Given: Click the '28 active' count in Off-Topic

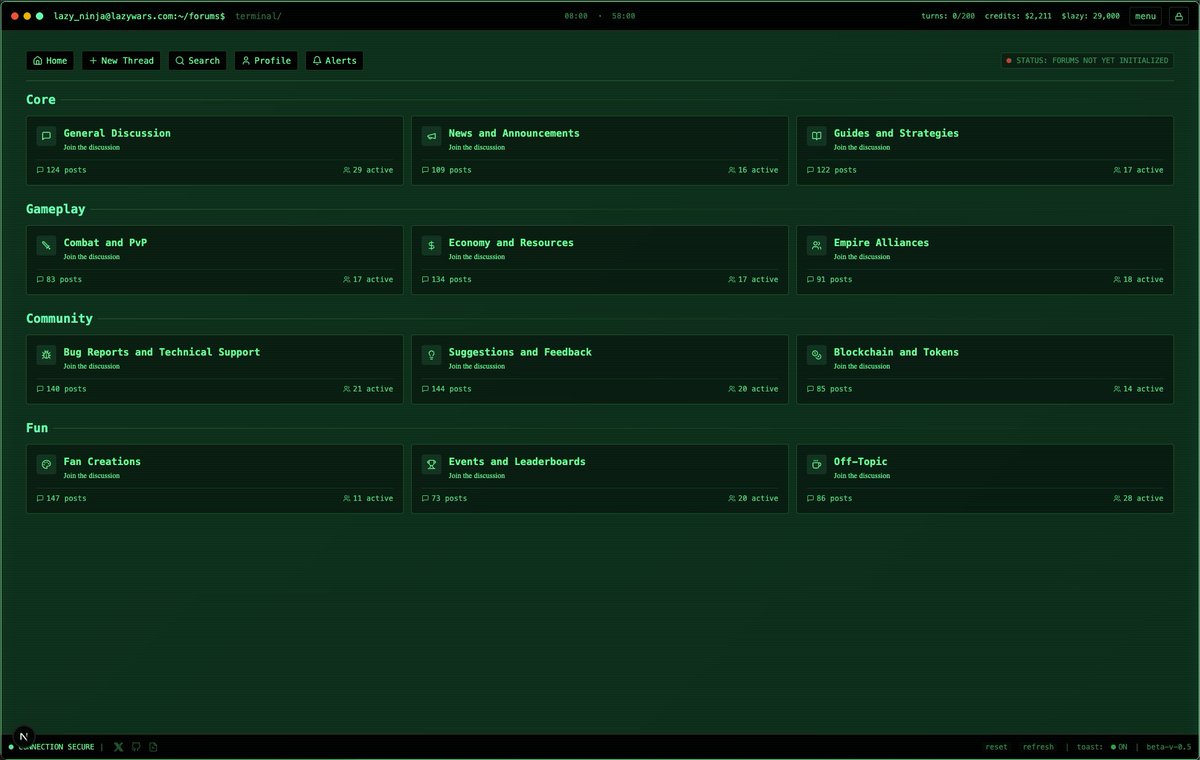Looking at the screenshot, I should (1138, 498).
